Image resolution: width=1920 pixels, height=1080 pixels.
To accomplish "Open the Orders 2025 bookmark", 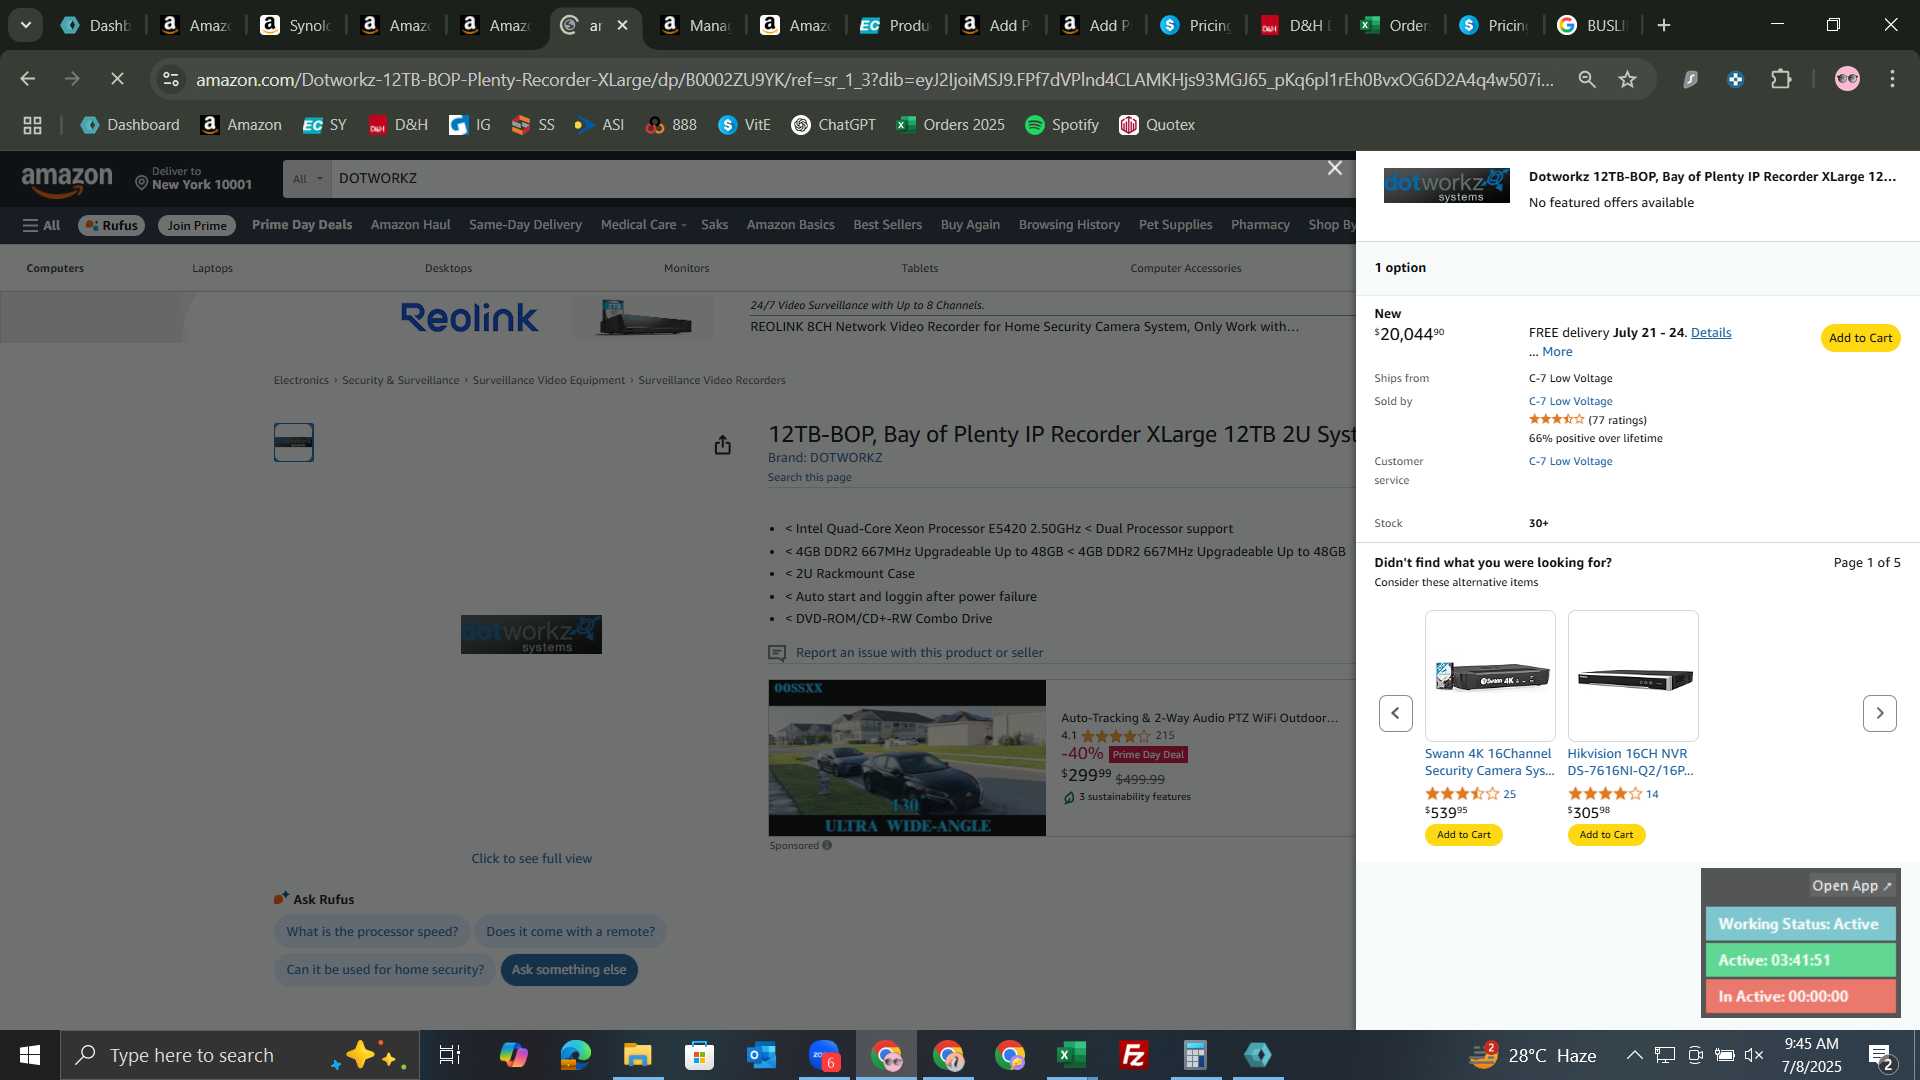I will tap(950, 125).
